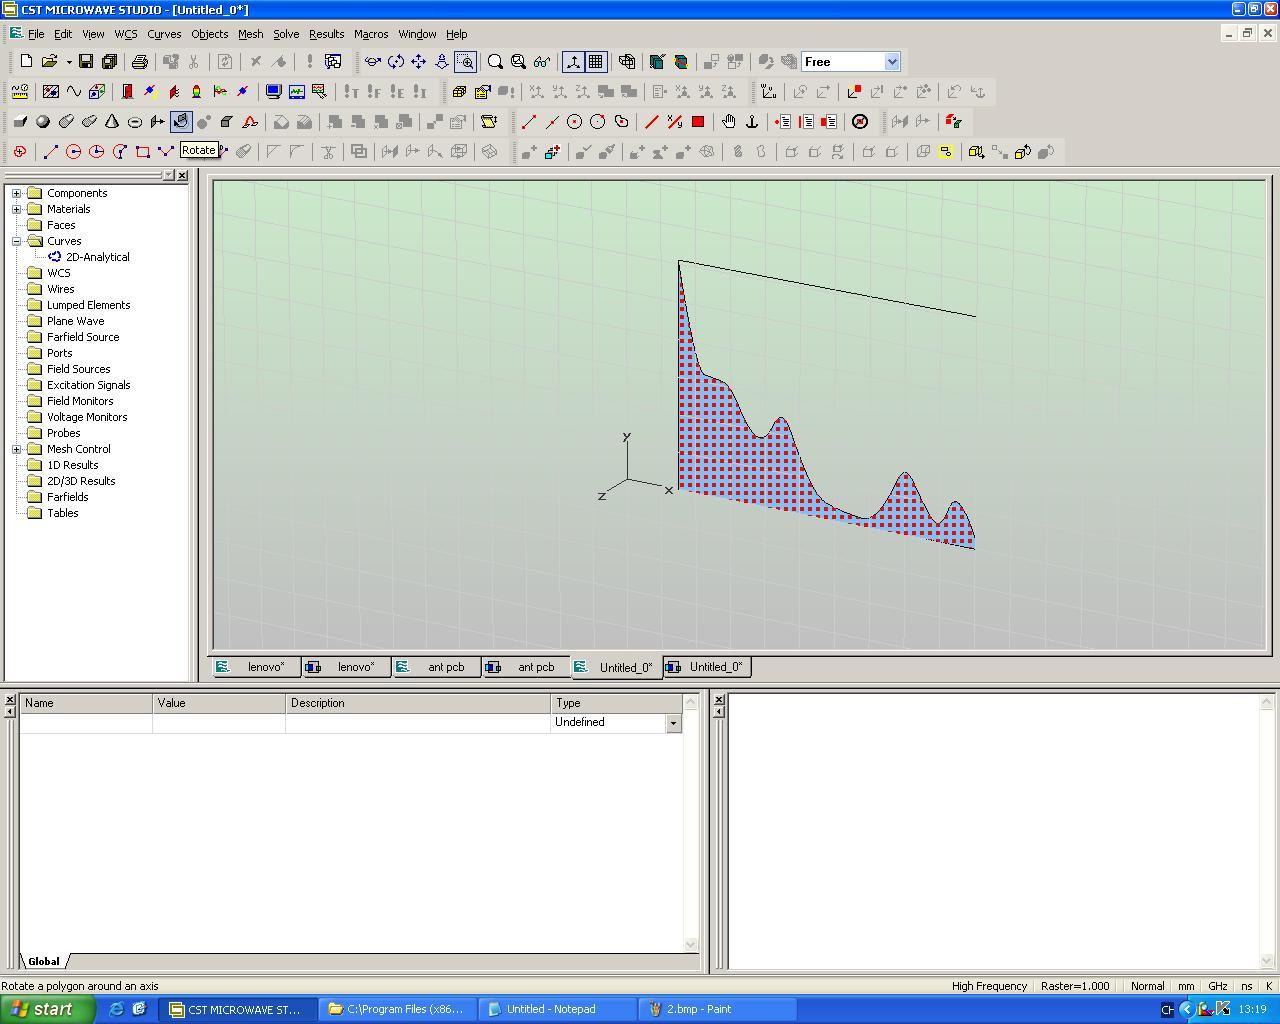Select the curve Circle tool
The width and height of the screenshot is (1280, 1024).
(x=73, y=152)
